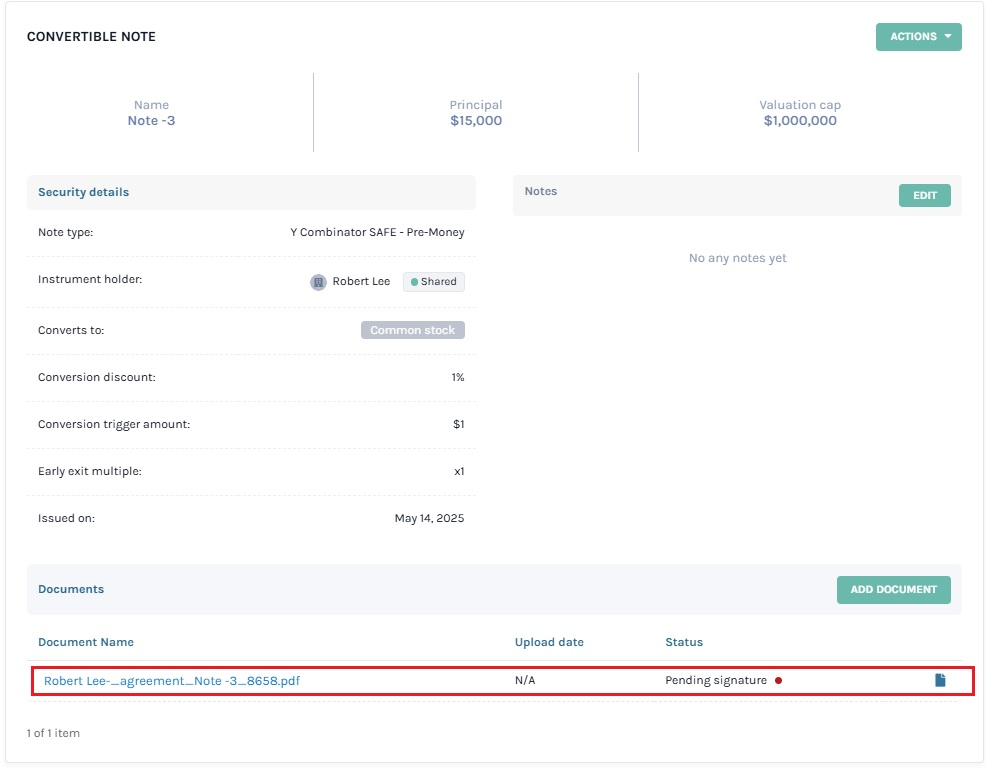986x768 pixels.
Task: Select the $15,000 principal value
Action: tap(476, 120)
